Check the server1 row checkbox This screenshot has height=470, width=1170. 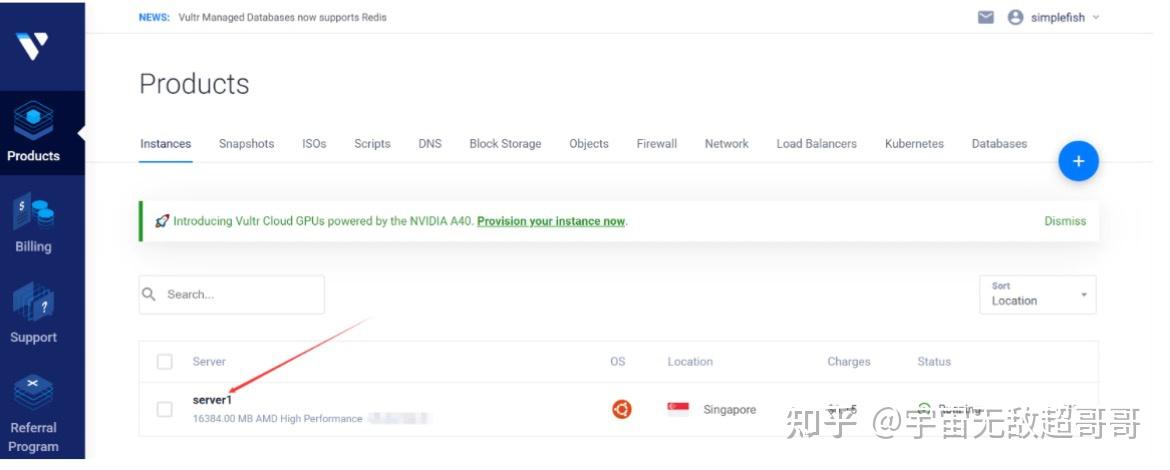tap(165, 410)
